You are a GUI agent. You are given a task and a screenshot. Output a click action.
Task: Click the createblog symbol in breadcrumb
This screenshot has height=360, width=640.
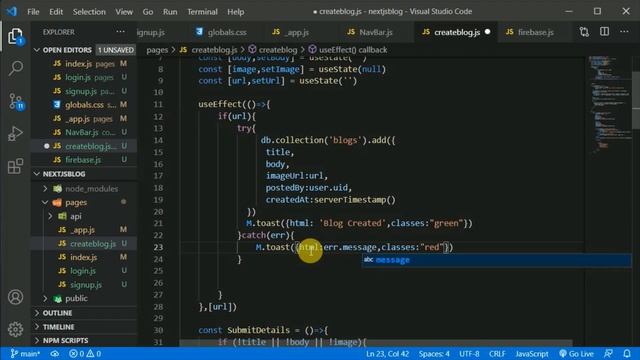[x=273, y=50]
